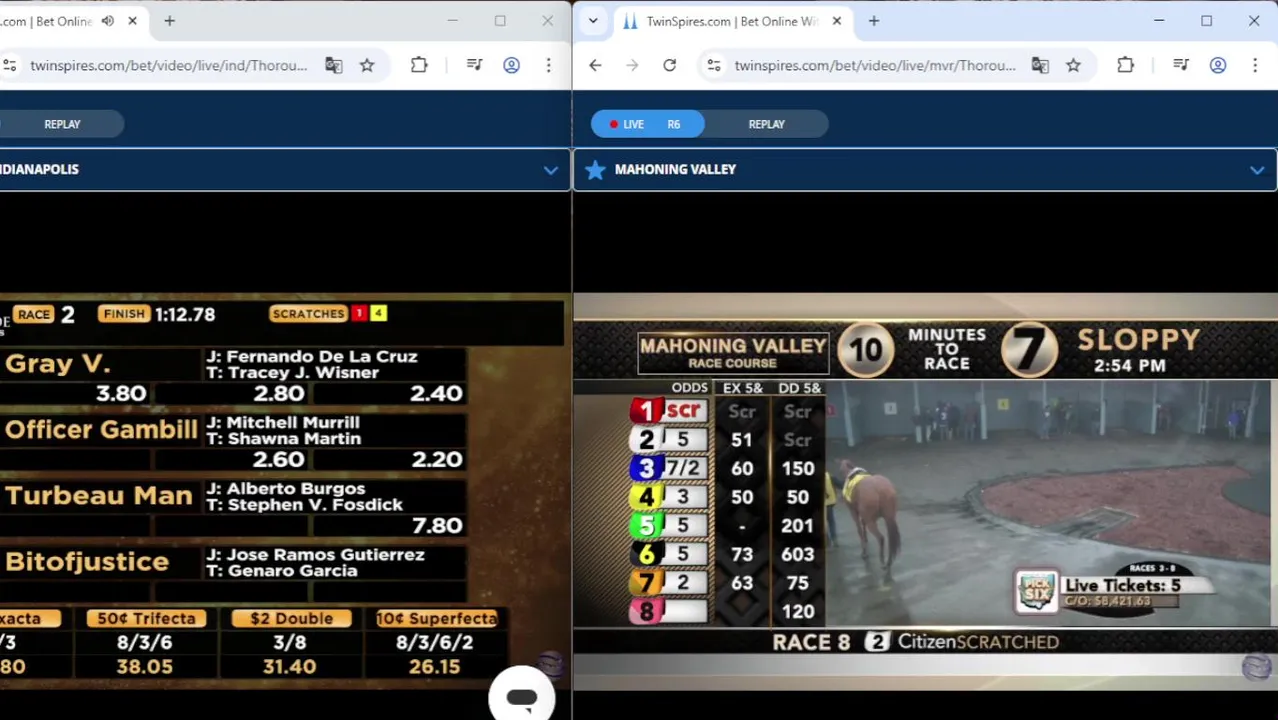The width and height of the screenshot is (1278, 720).
Task: Close the TwinSpires tab in right window
Action: [x=837, y=21]
